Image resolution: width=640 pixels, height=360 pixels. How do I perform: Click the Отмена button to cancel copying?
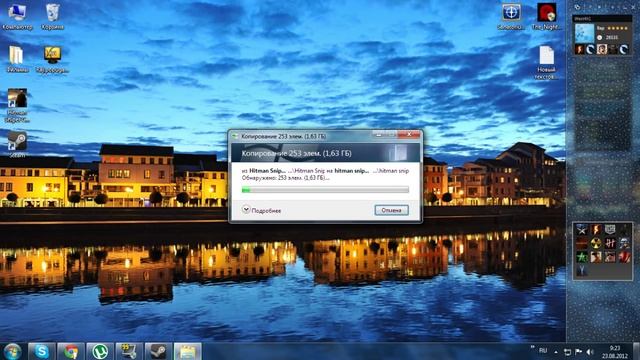[391, 210]
